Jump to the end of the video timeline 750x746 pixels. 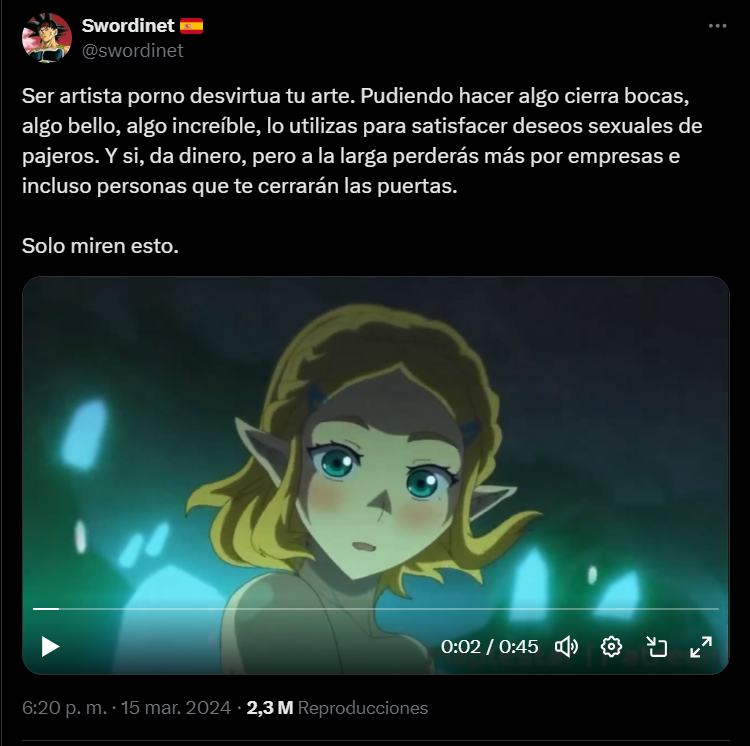(x=717, y=609)
